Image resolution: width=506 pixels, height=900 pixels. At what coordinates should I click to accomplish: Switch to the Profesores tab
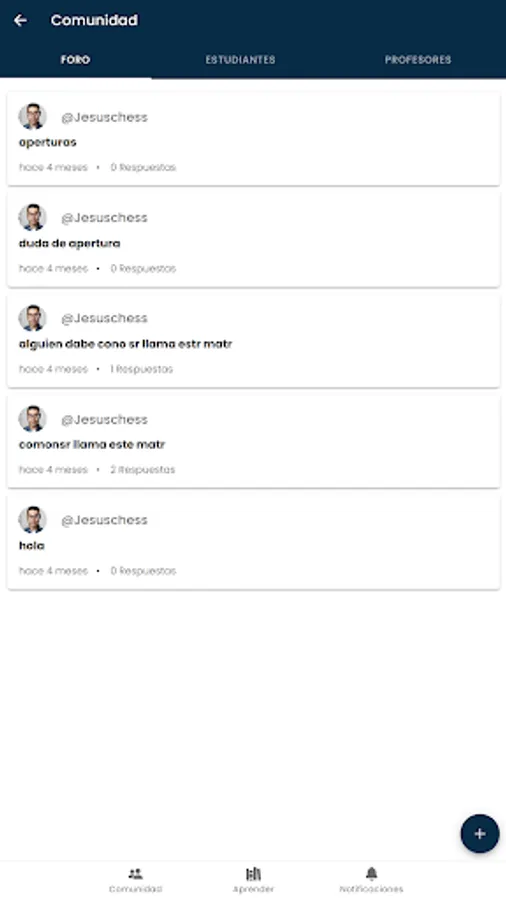point(418,60)
